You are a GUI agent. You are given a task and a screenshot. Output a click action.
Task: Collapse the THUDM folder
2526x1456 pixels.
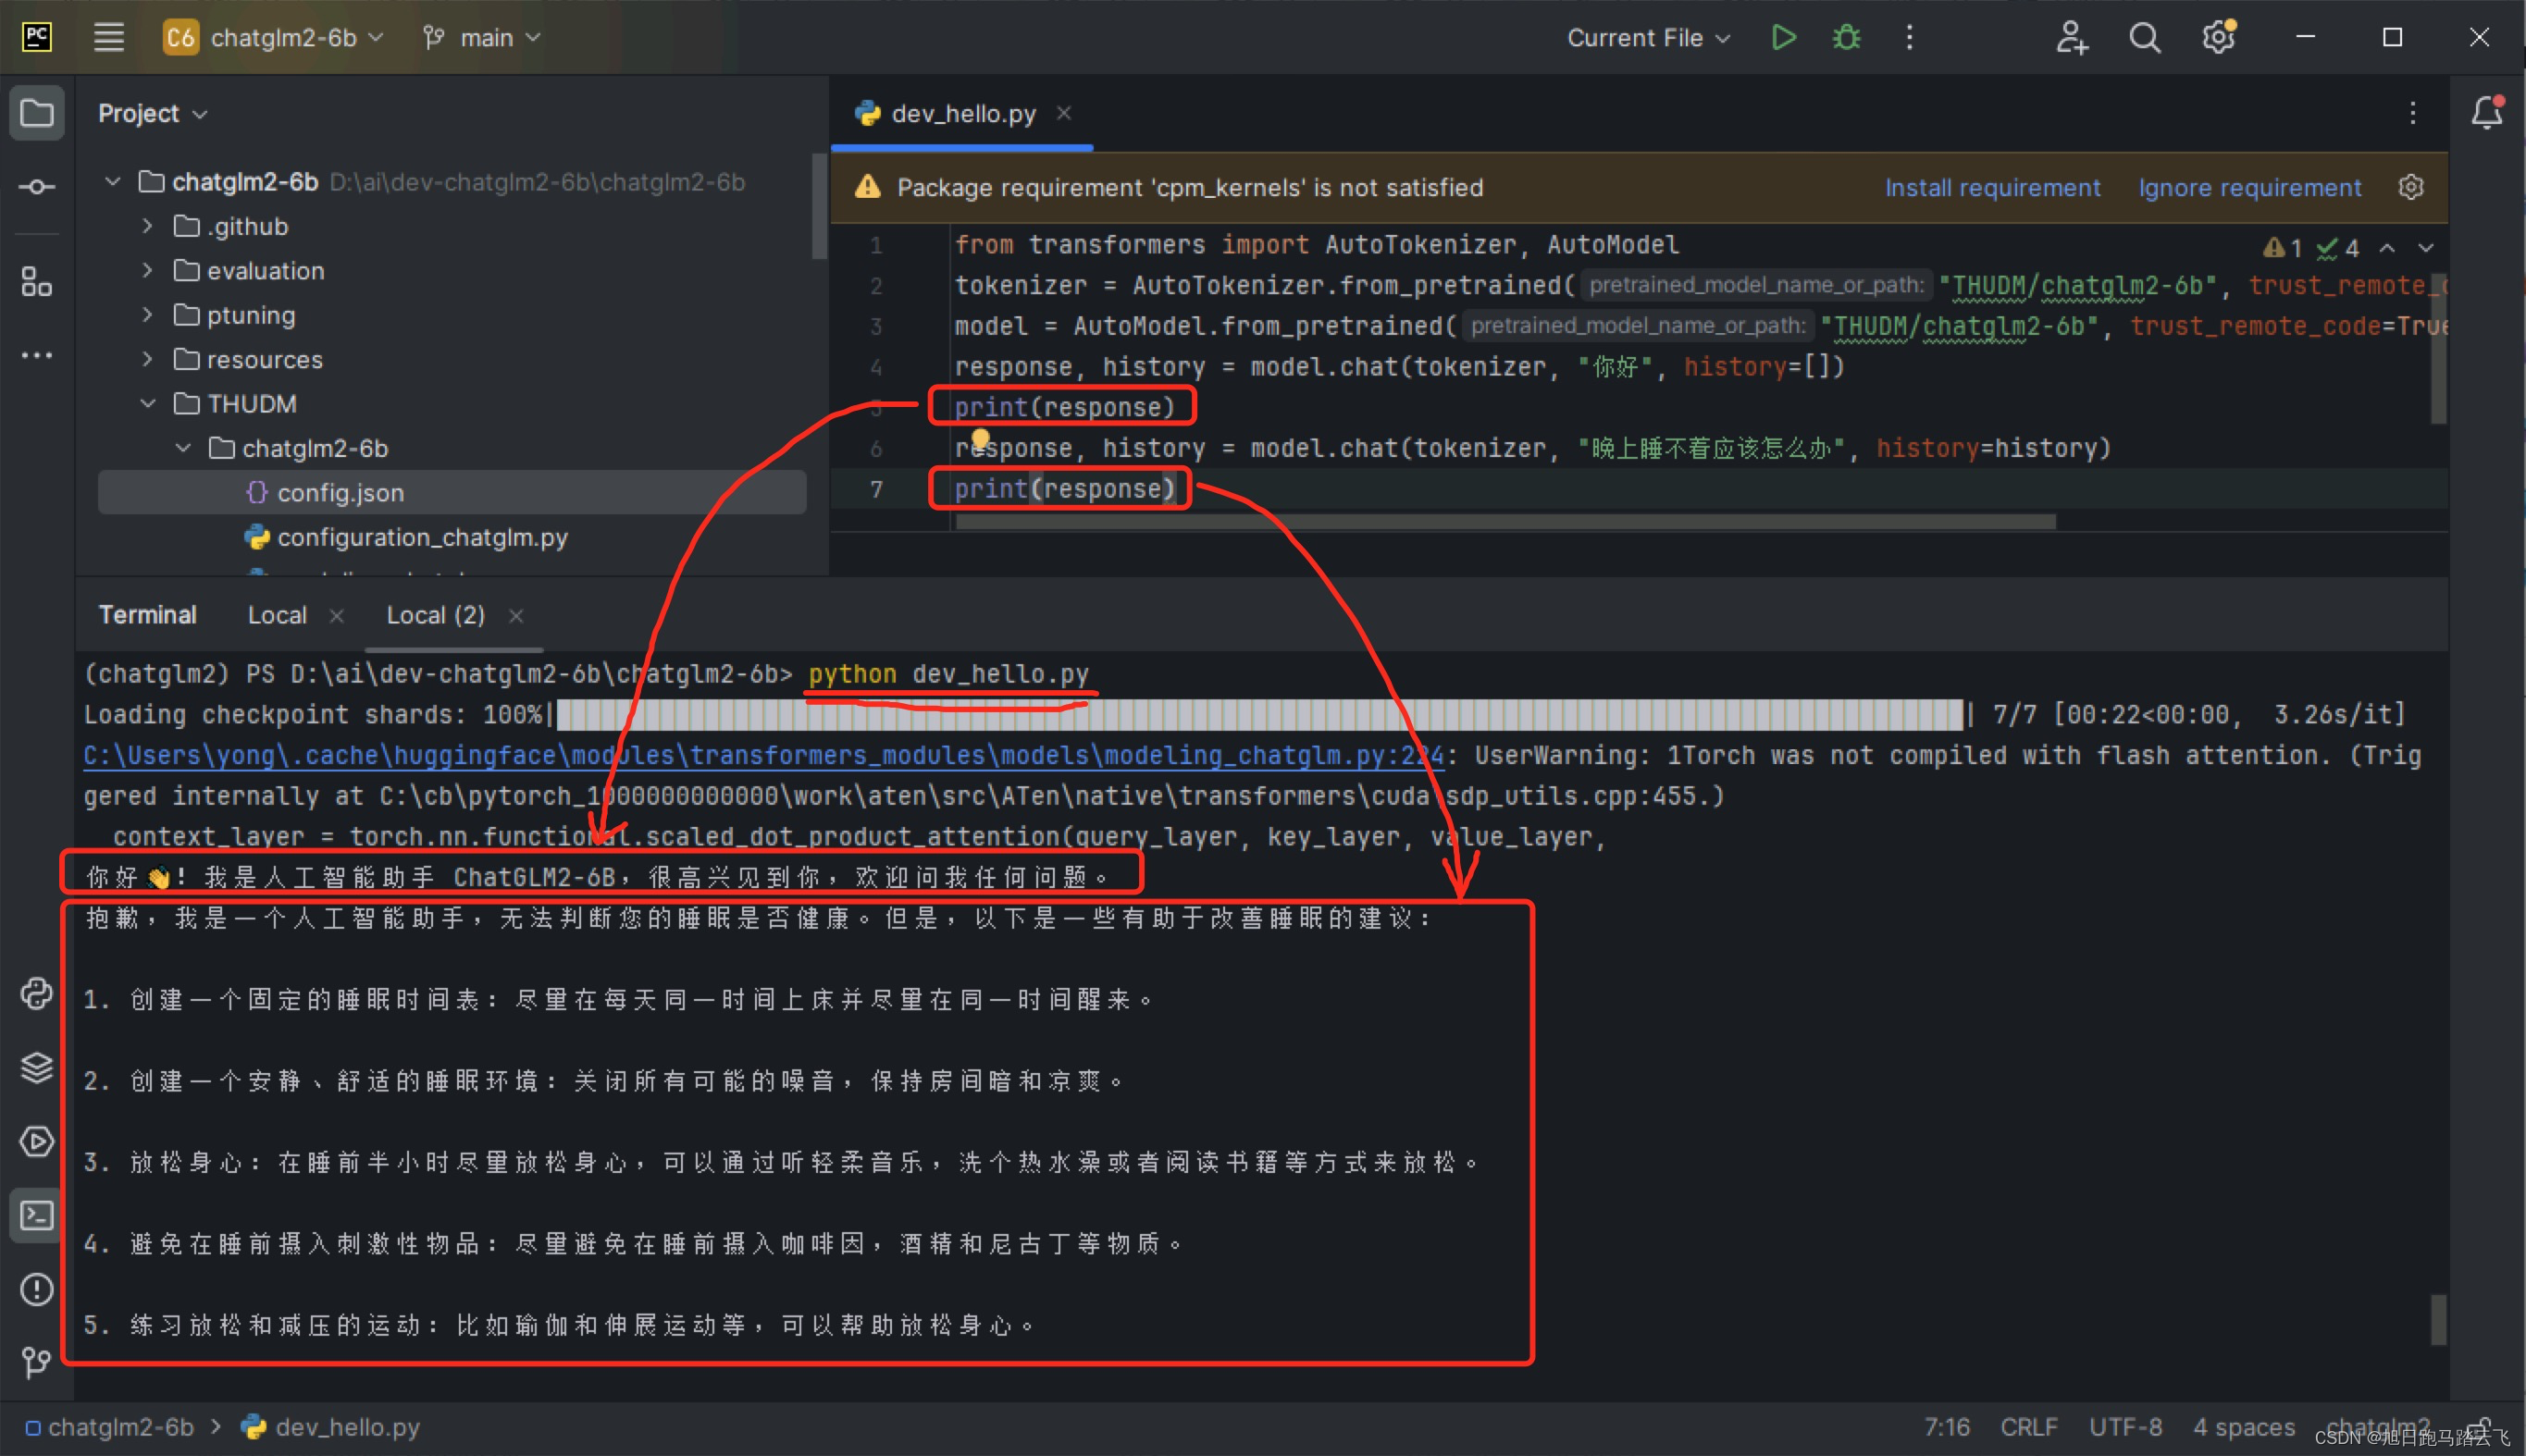point(147,404)
